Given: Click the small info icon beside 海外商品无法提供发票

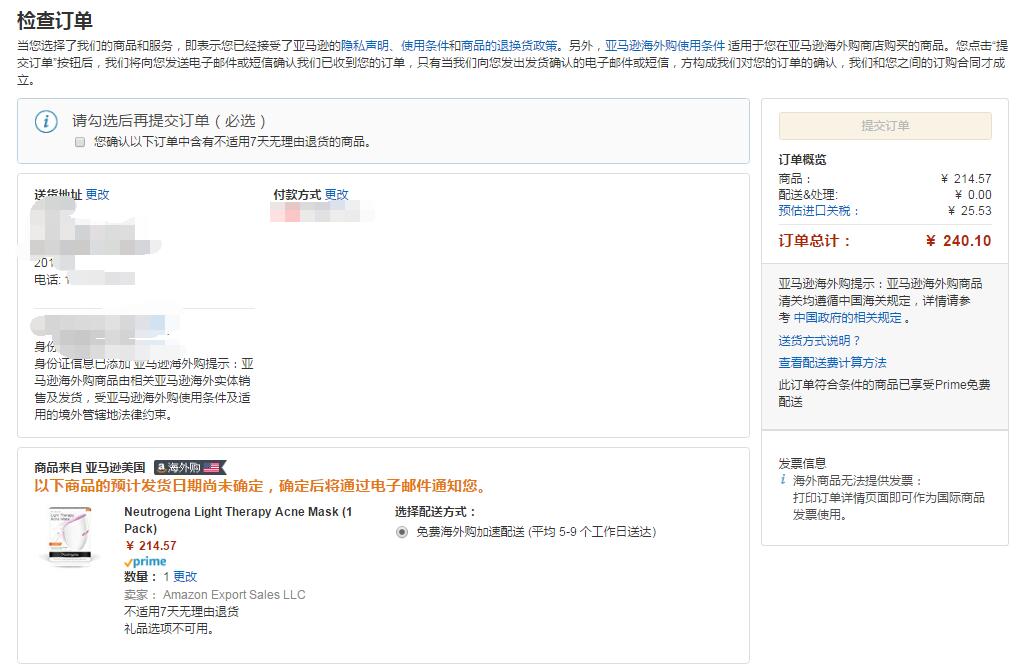Looking at the screenshot, I should pyautogui.click(x=783, y=480).
